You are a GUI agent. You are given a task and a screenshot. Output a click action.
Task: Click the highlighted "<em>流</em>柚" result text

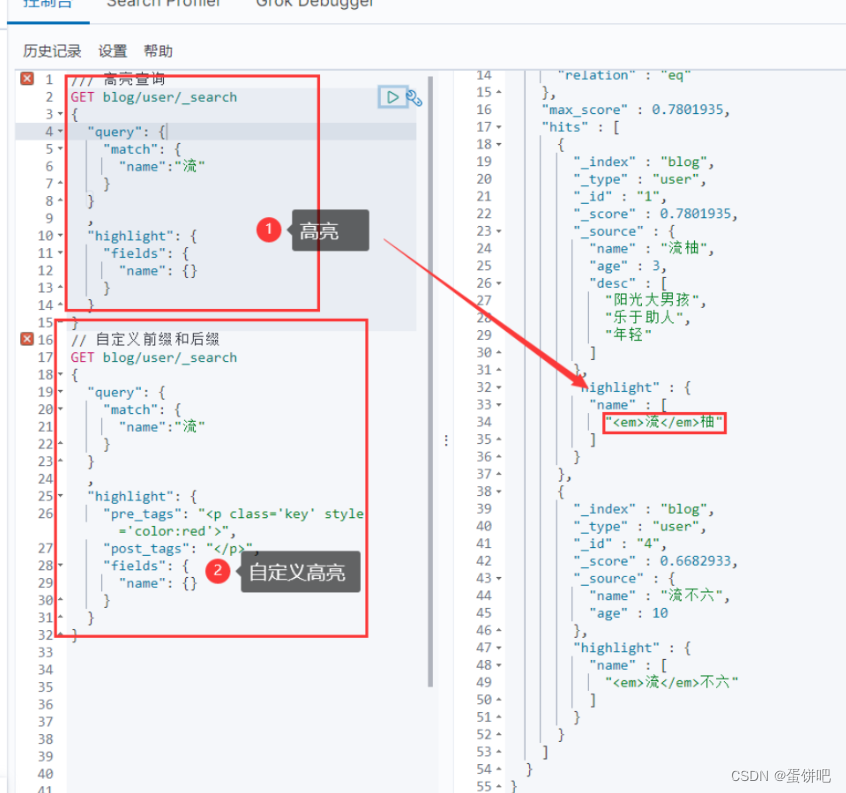[663, 423]
